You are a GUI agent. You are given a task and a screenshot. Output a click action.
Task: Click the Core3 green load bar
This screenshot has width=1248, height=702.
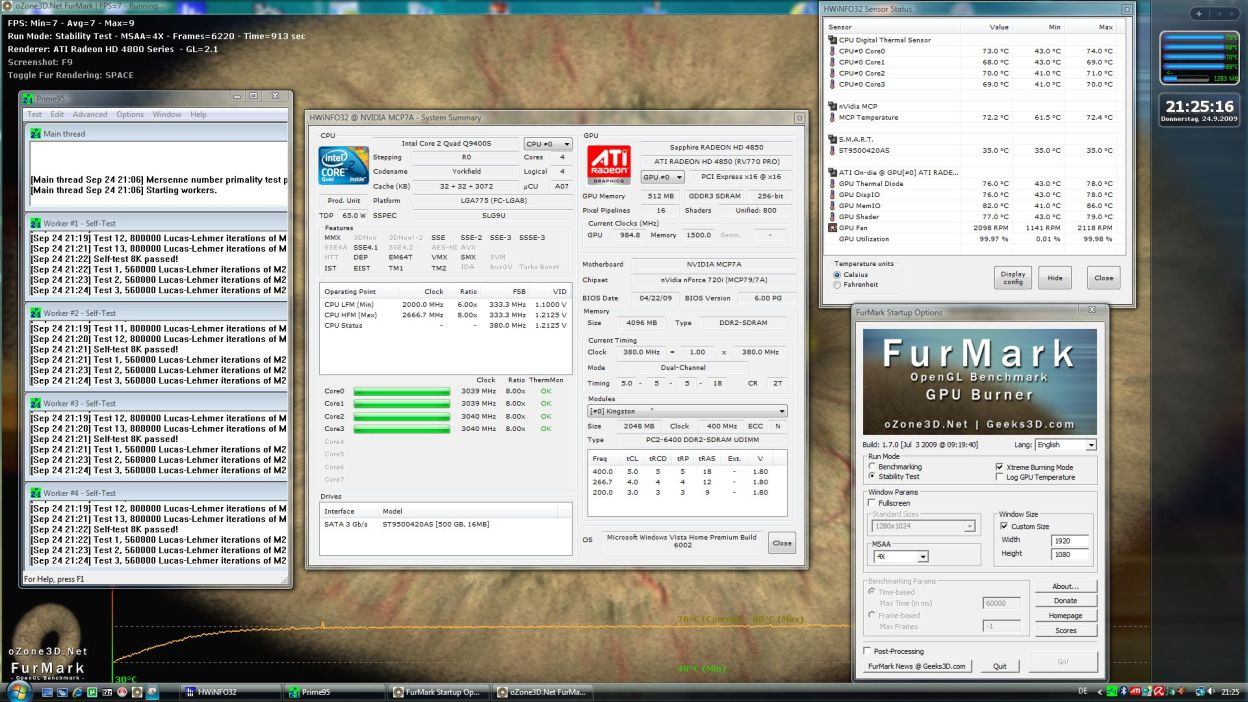pyautogui.click(x=400, y=429)
